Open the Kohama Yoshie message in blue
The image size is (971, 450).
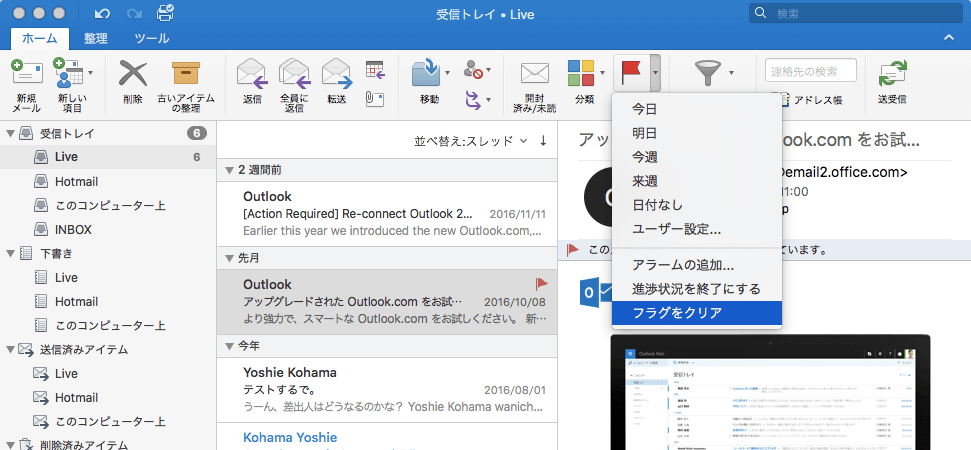click(387, 437)
